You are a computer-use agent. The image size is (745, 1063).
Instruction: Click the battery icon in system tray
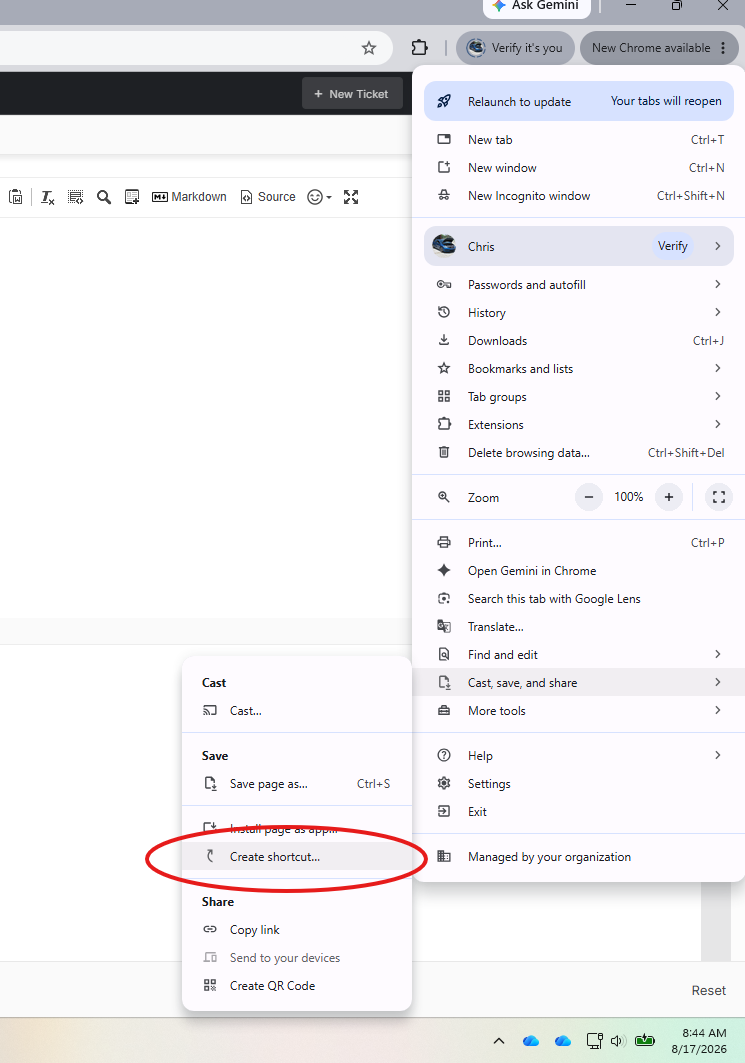point(645,1041)
